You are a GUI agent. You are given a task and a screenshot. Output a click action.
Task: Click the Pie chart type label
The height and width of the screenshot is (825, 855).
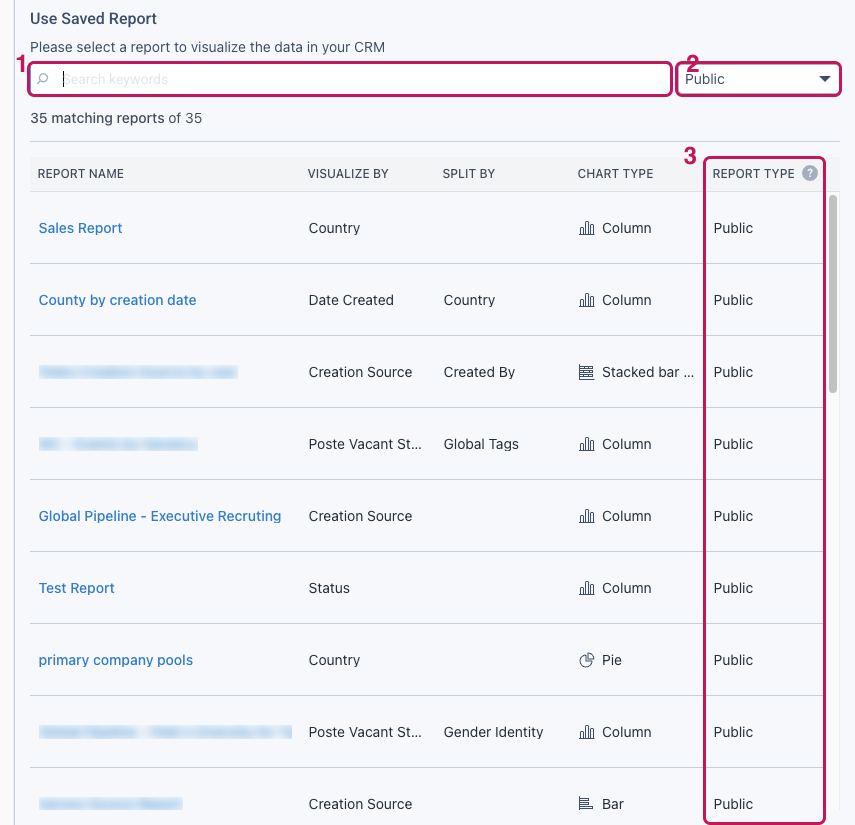[612, 660]
